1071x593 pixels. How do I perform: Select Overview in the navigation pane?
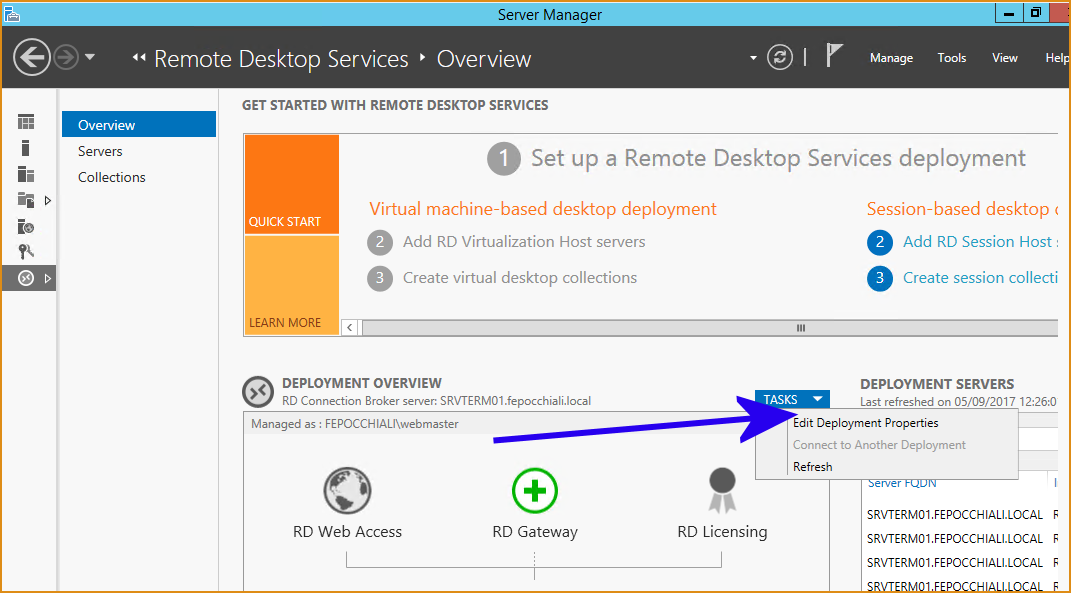(139, 125)
